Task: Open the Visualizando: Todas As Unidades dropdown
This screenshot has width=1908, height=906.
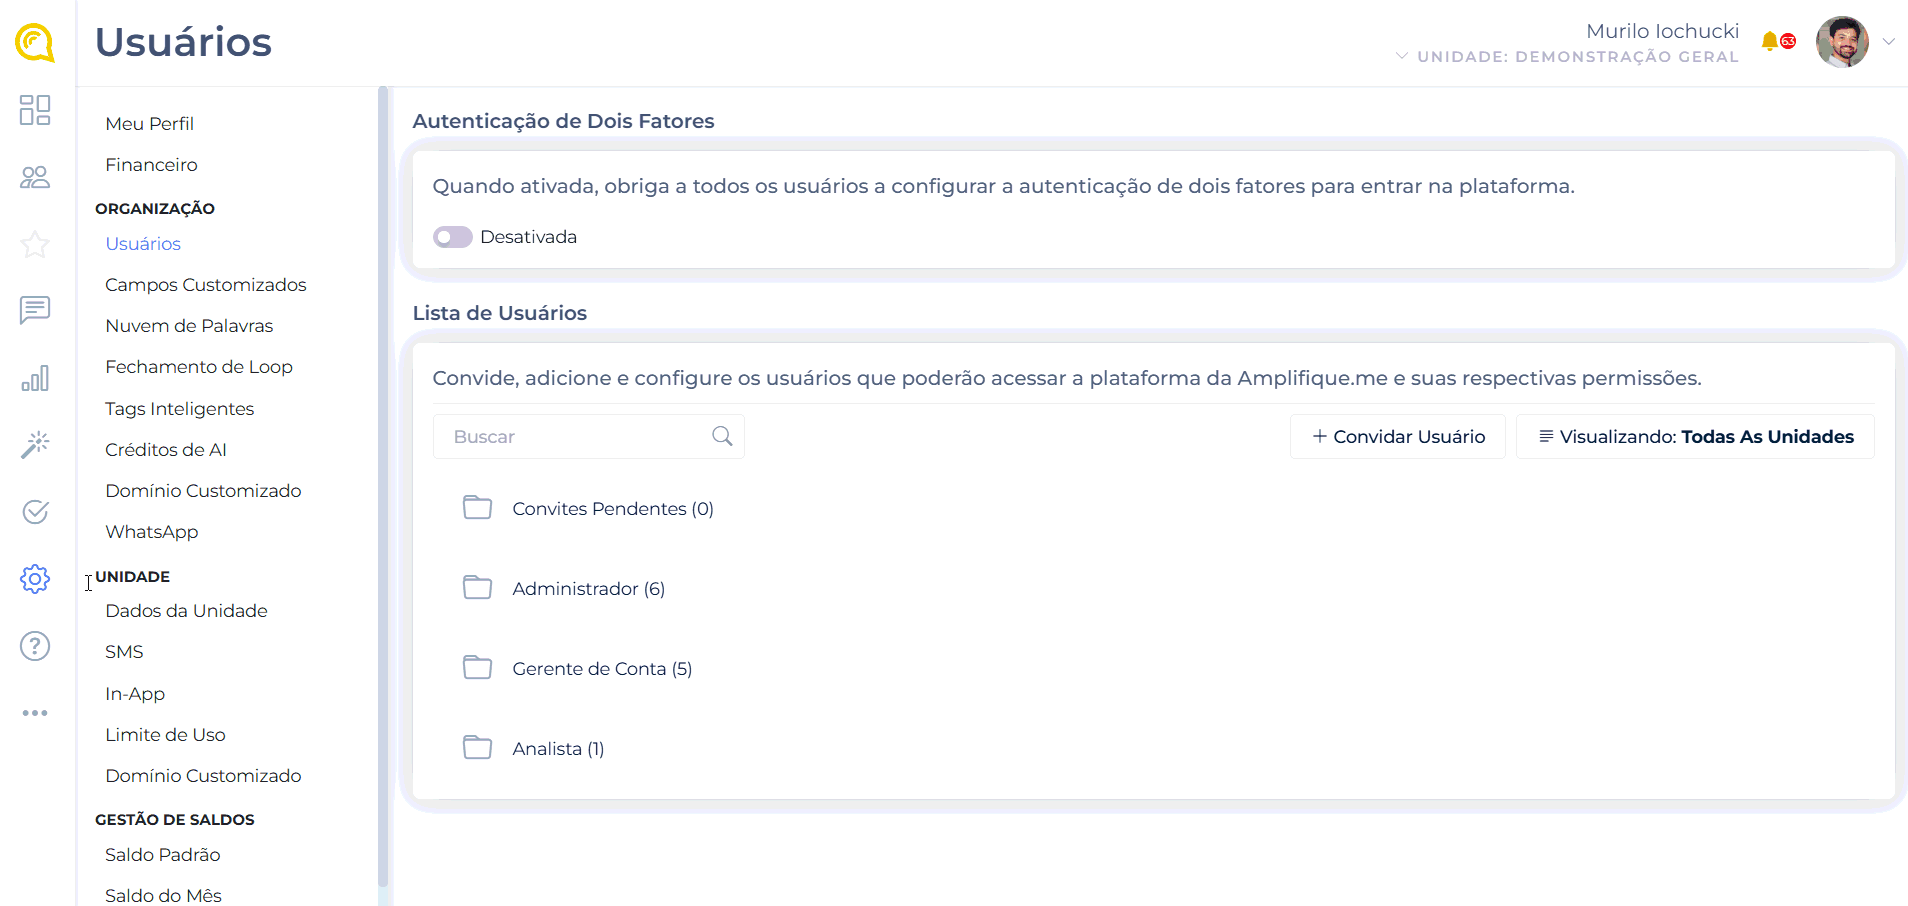Action: click(1695, 437)
